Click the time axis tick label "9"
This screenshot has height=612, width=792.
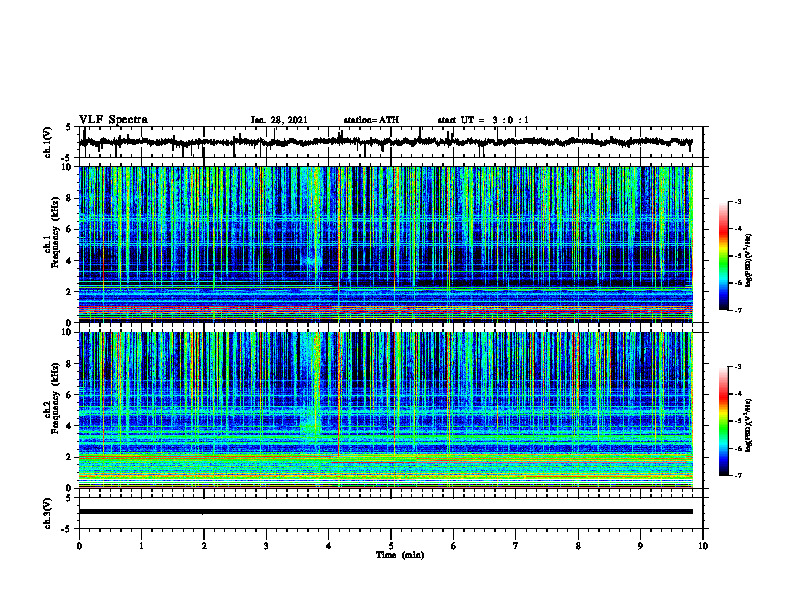pyautogui.click(x=640, y=546)
